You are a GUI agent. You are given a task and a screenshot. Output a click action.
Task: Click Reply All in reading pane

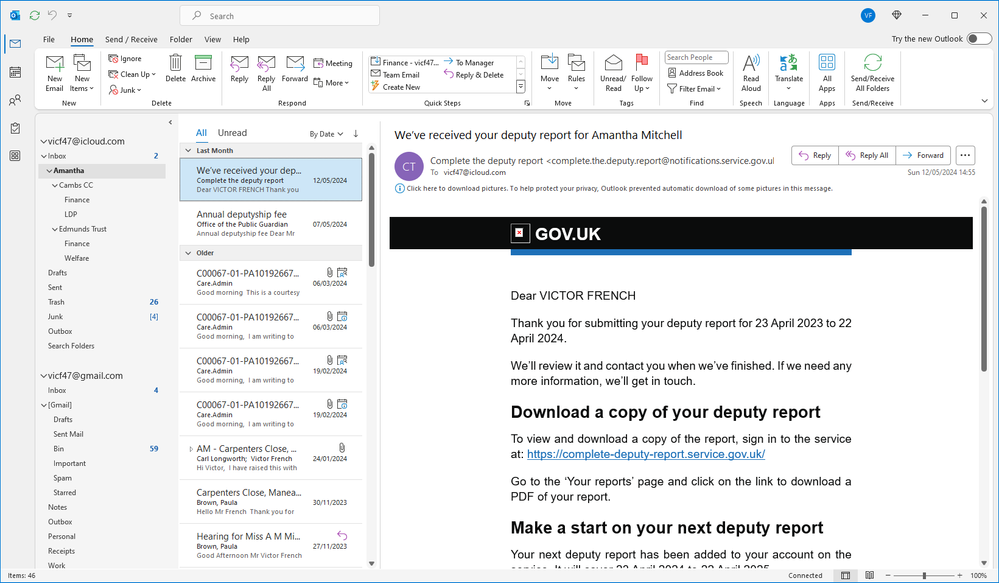click(867, 155)
